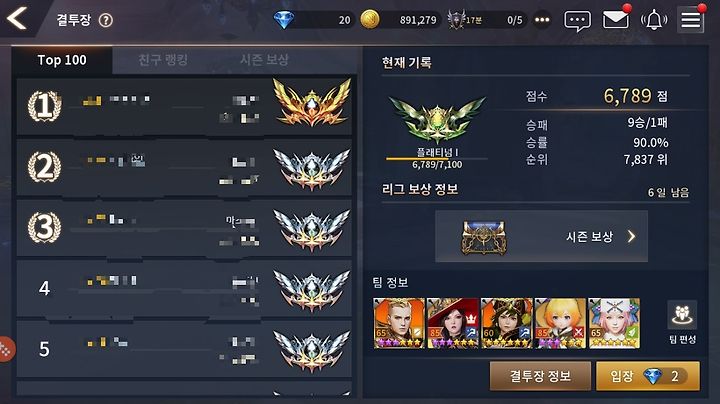Screen dimensions: 720x404
Task: Select the blonde male hero portrait
Action: 399,323
